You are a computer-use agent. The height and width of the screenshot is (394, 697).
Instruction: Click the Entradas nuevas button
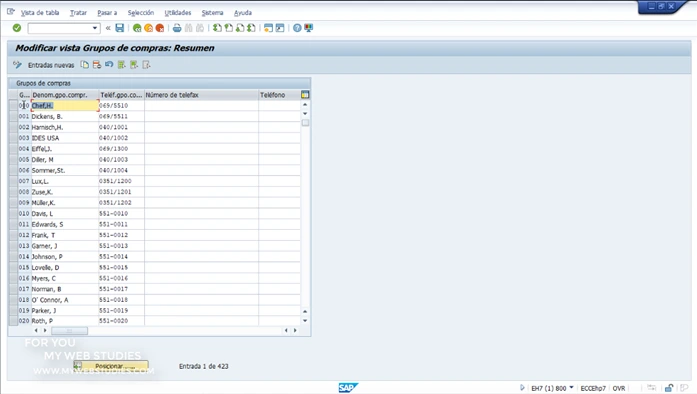click(x=51, y=65)
